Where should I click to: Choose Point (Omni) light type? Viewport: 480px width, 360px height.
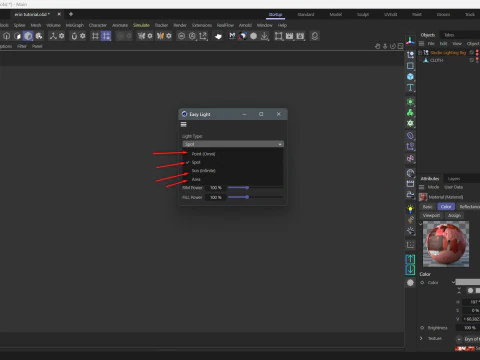pyautogui.click(x=203, y=154)
